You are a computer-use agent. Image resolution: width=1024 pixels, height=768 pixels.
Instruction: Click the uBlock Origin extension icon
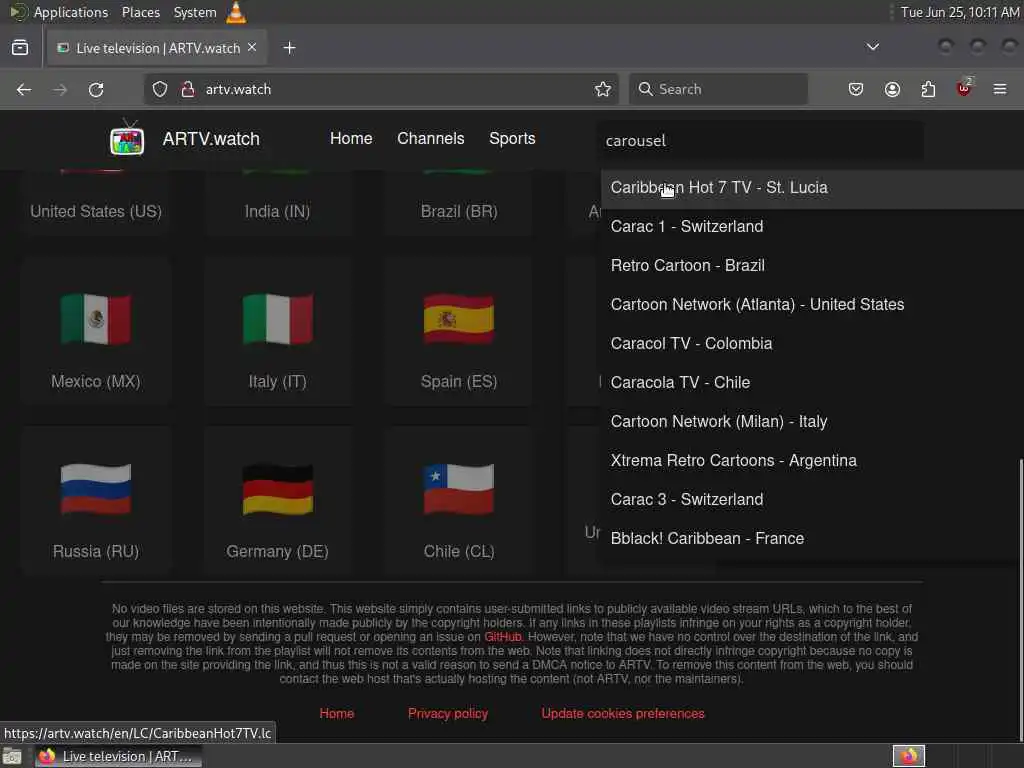click(x=964, y=88)
